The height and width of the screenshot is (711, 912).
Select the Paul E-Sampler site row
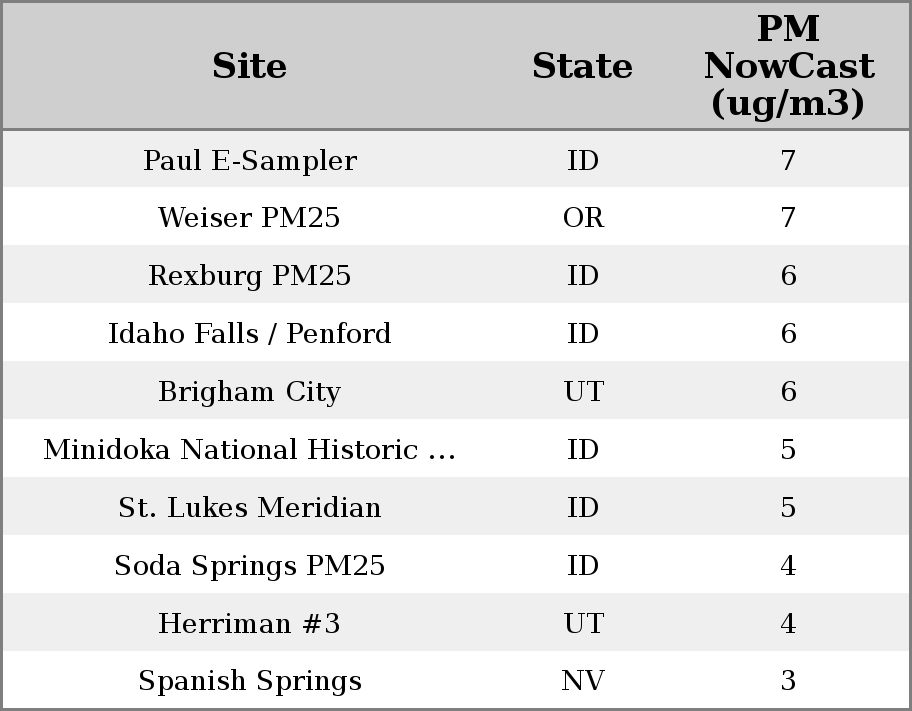[x=249, y=160]
